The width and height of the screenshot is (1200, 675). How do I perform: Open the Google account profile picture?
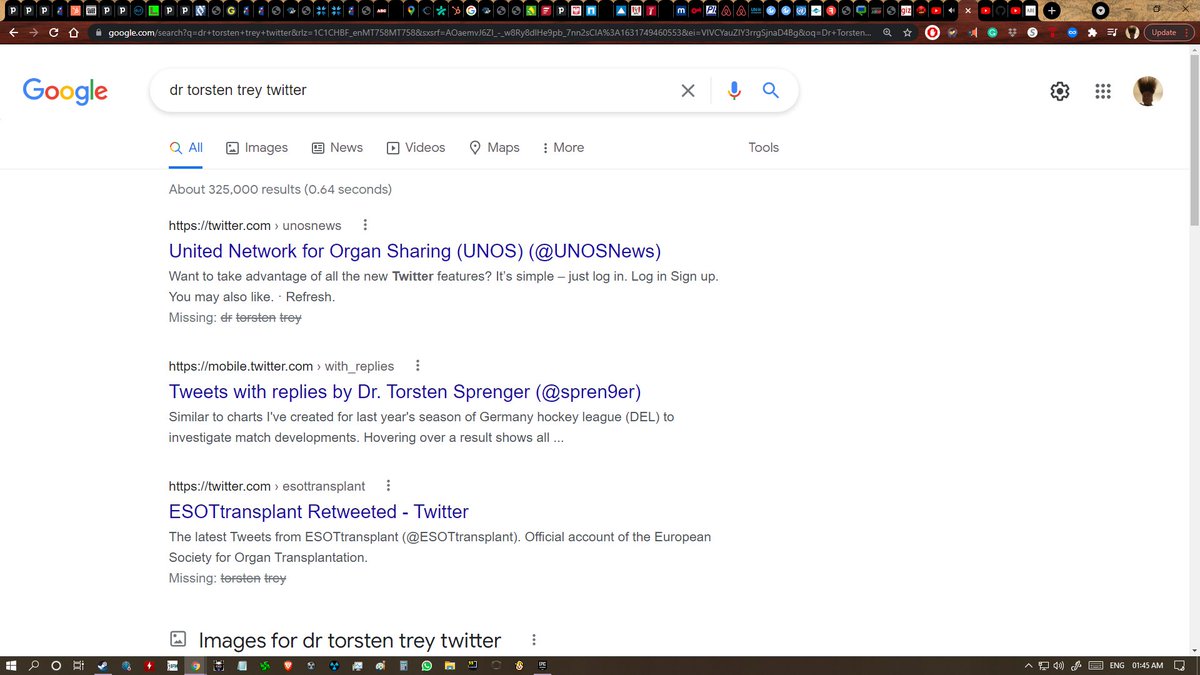click(x=1148, y=91)
